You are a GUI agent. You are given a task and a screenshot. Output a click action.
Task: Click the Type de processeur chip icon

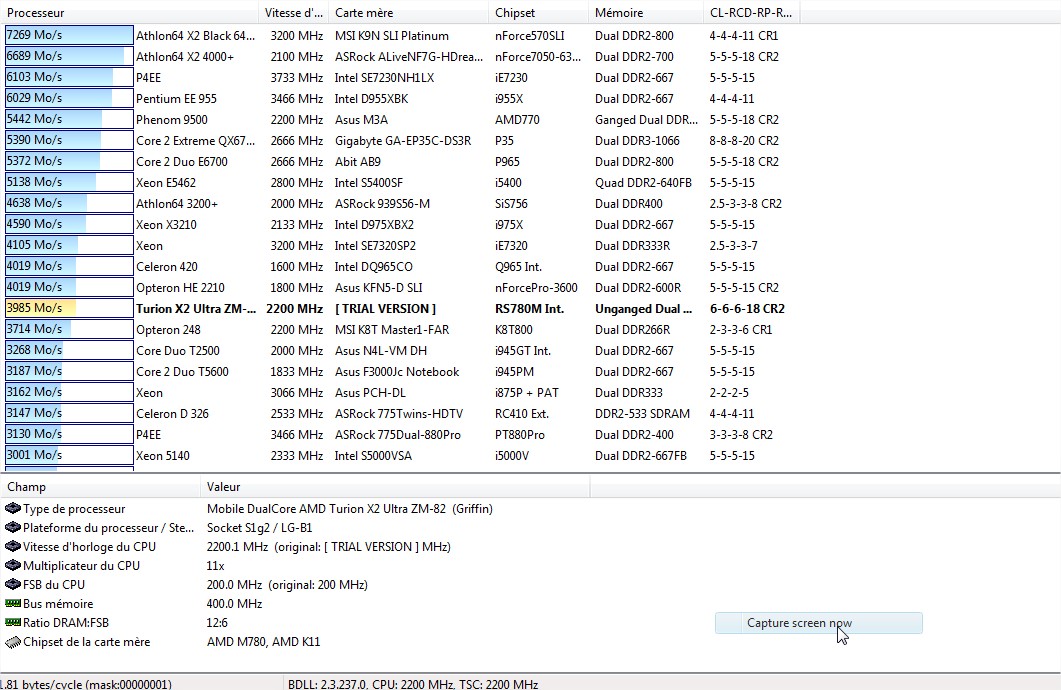[12, 508]
